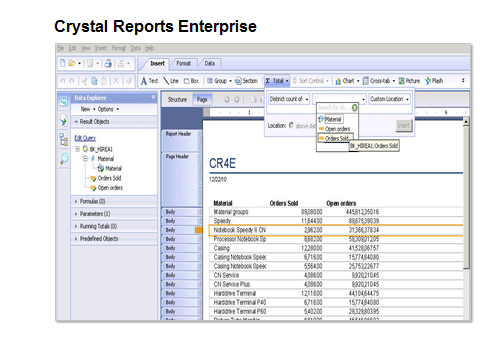
Task: Click the Copy icon
Action: point(94,81)
